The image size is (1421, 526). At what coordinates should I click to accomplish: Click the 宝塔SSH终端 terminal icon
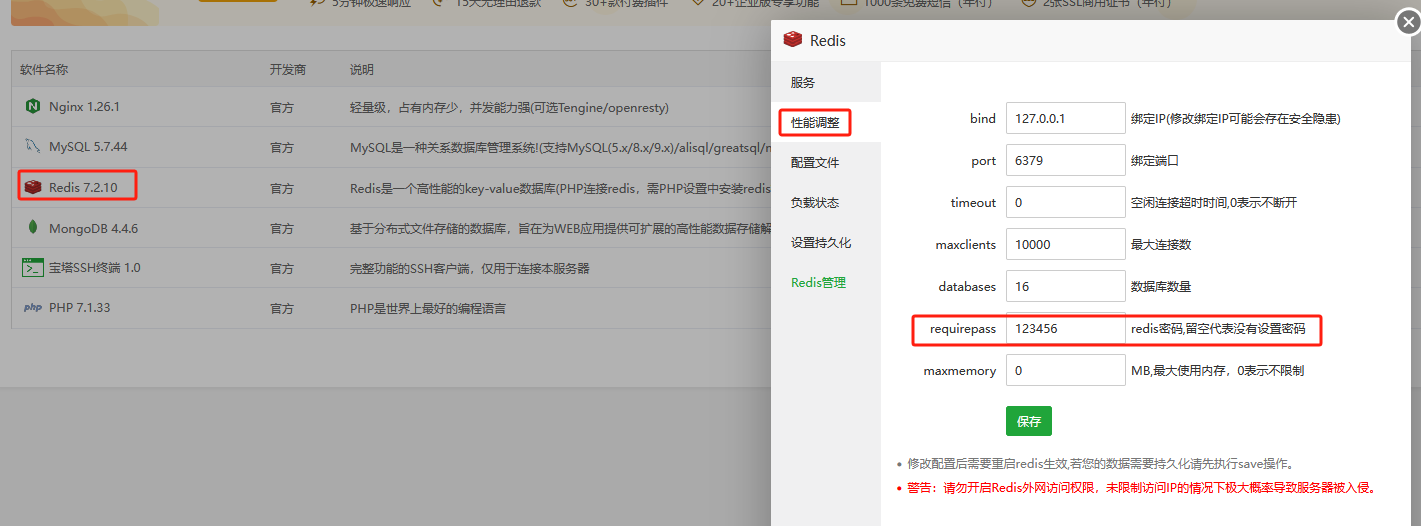coord(33,268)
